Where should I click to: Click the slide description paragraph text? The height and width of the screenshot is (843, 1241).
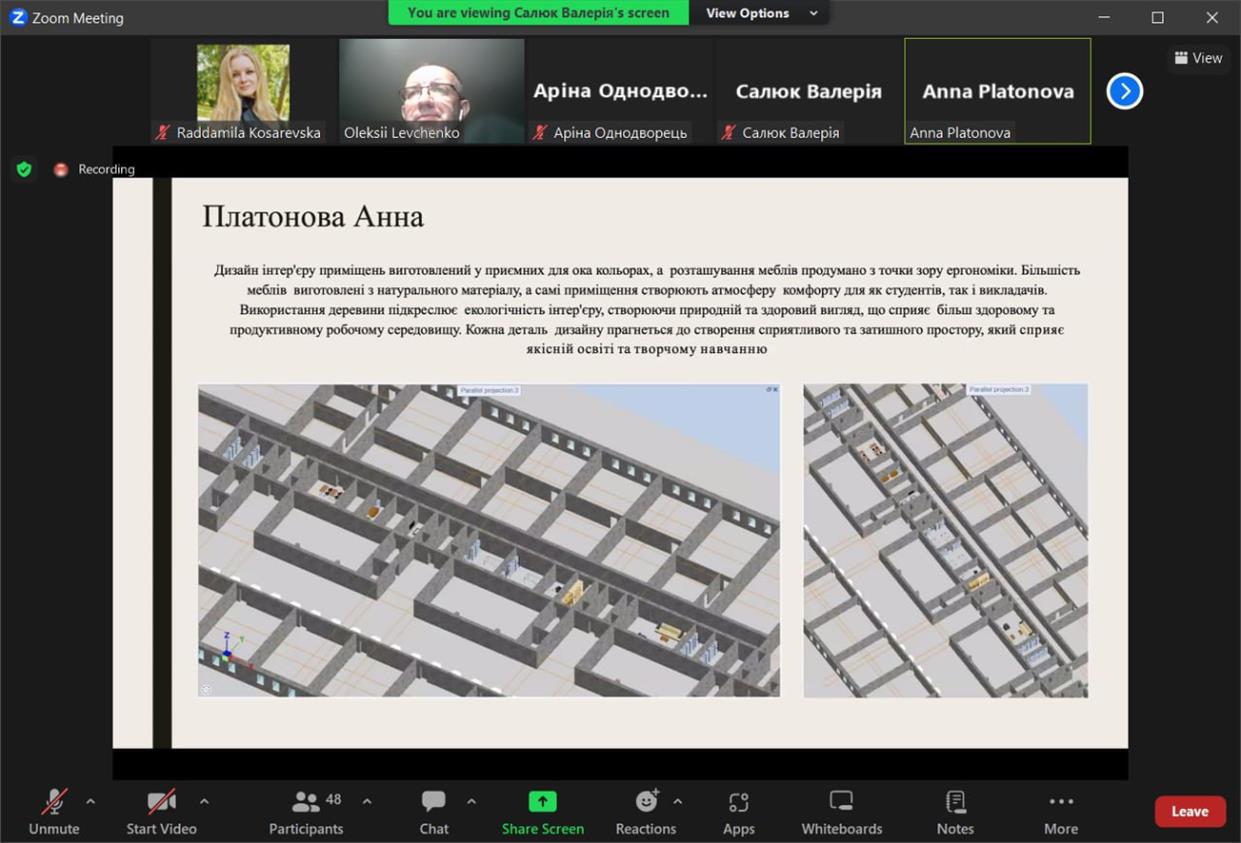click(x=647, y=309)
